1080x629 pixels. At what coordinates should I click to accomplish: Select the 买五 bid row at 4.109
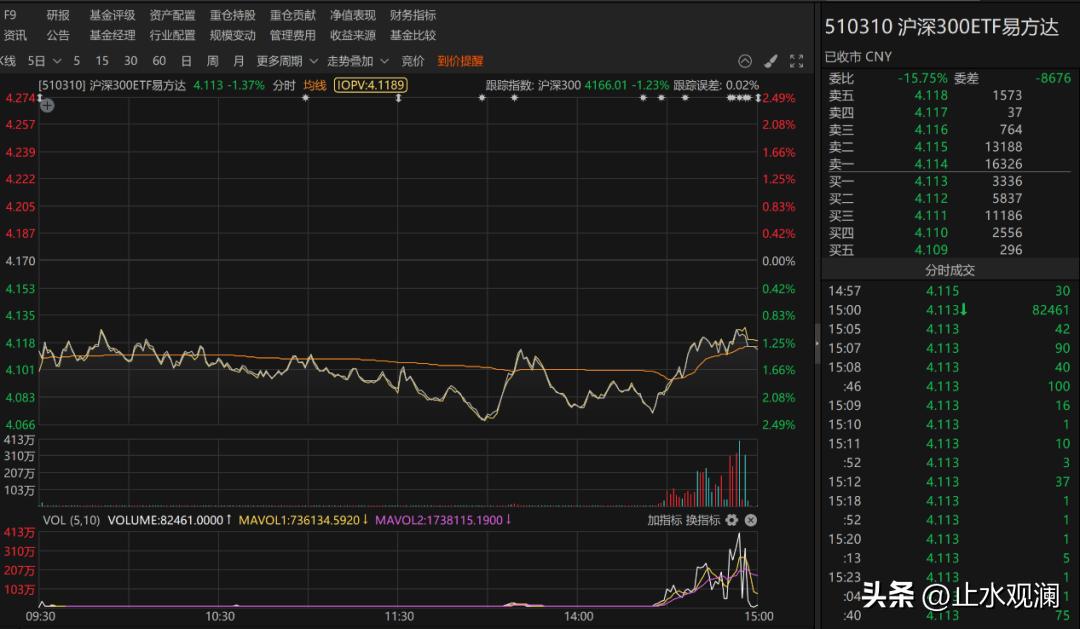[x=950, y=250]
